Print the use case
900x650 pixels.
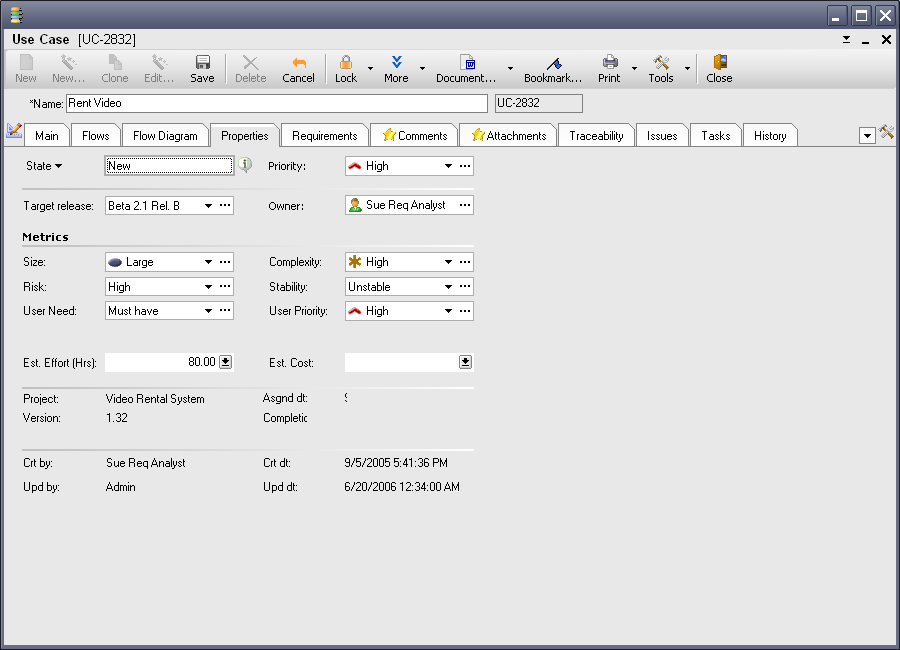(x=610, y=69)
